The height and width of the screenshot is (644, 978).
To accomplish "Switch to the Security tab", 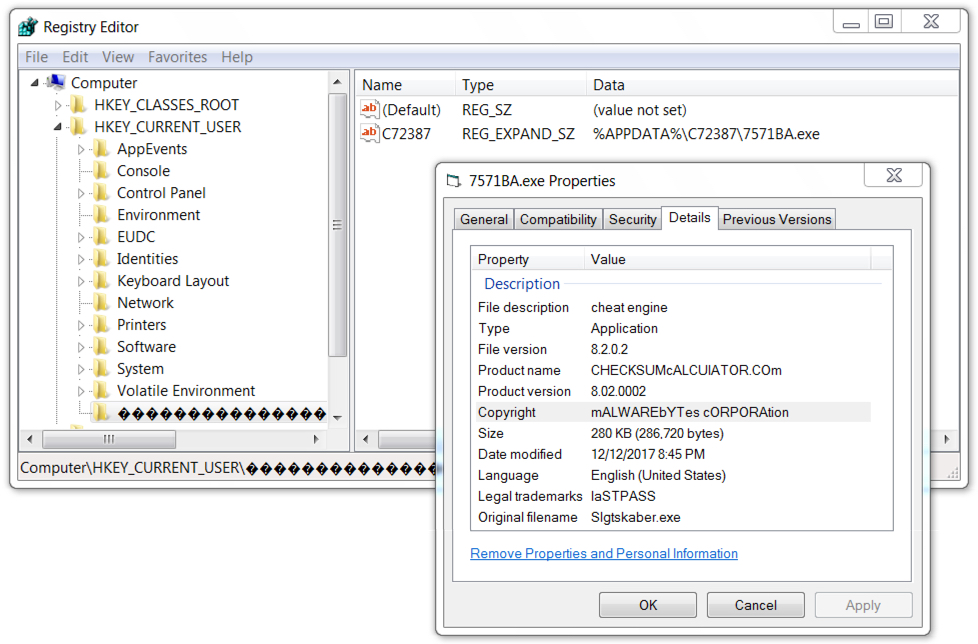I will click(x=632, y=219).
